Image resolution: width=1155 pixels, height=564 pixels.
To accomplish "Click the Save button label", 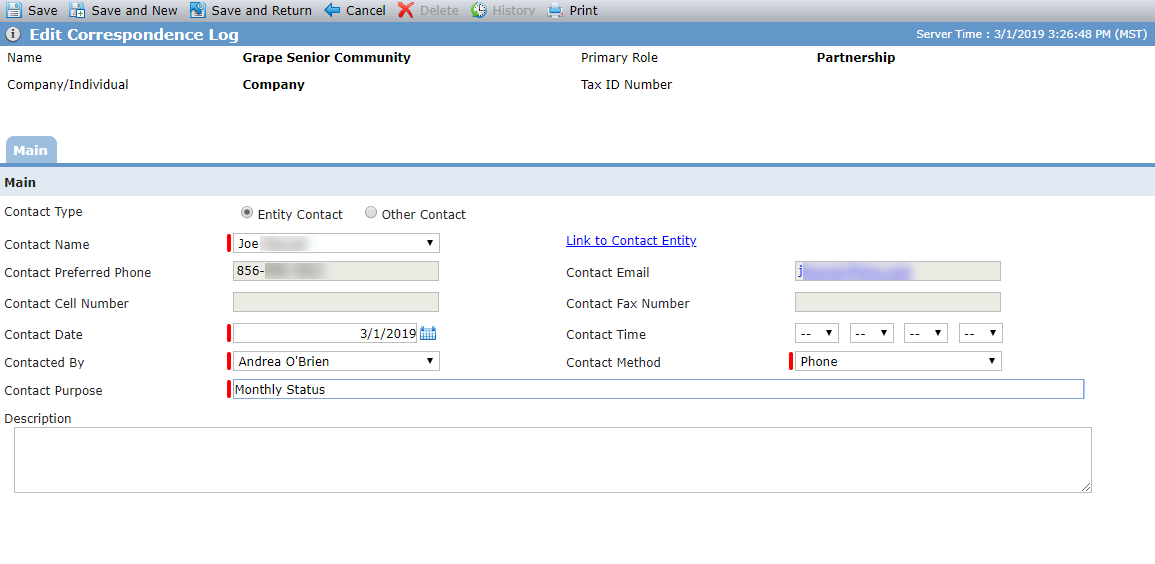I will tap(43, 11).
